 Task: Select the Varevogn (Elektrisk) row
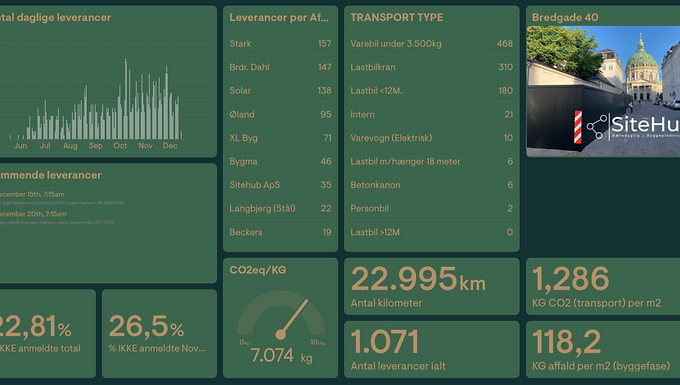432,137
